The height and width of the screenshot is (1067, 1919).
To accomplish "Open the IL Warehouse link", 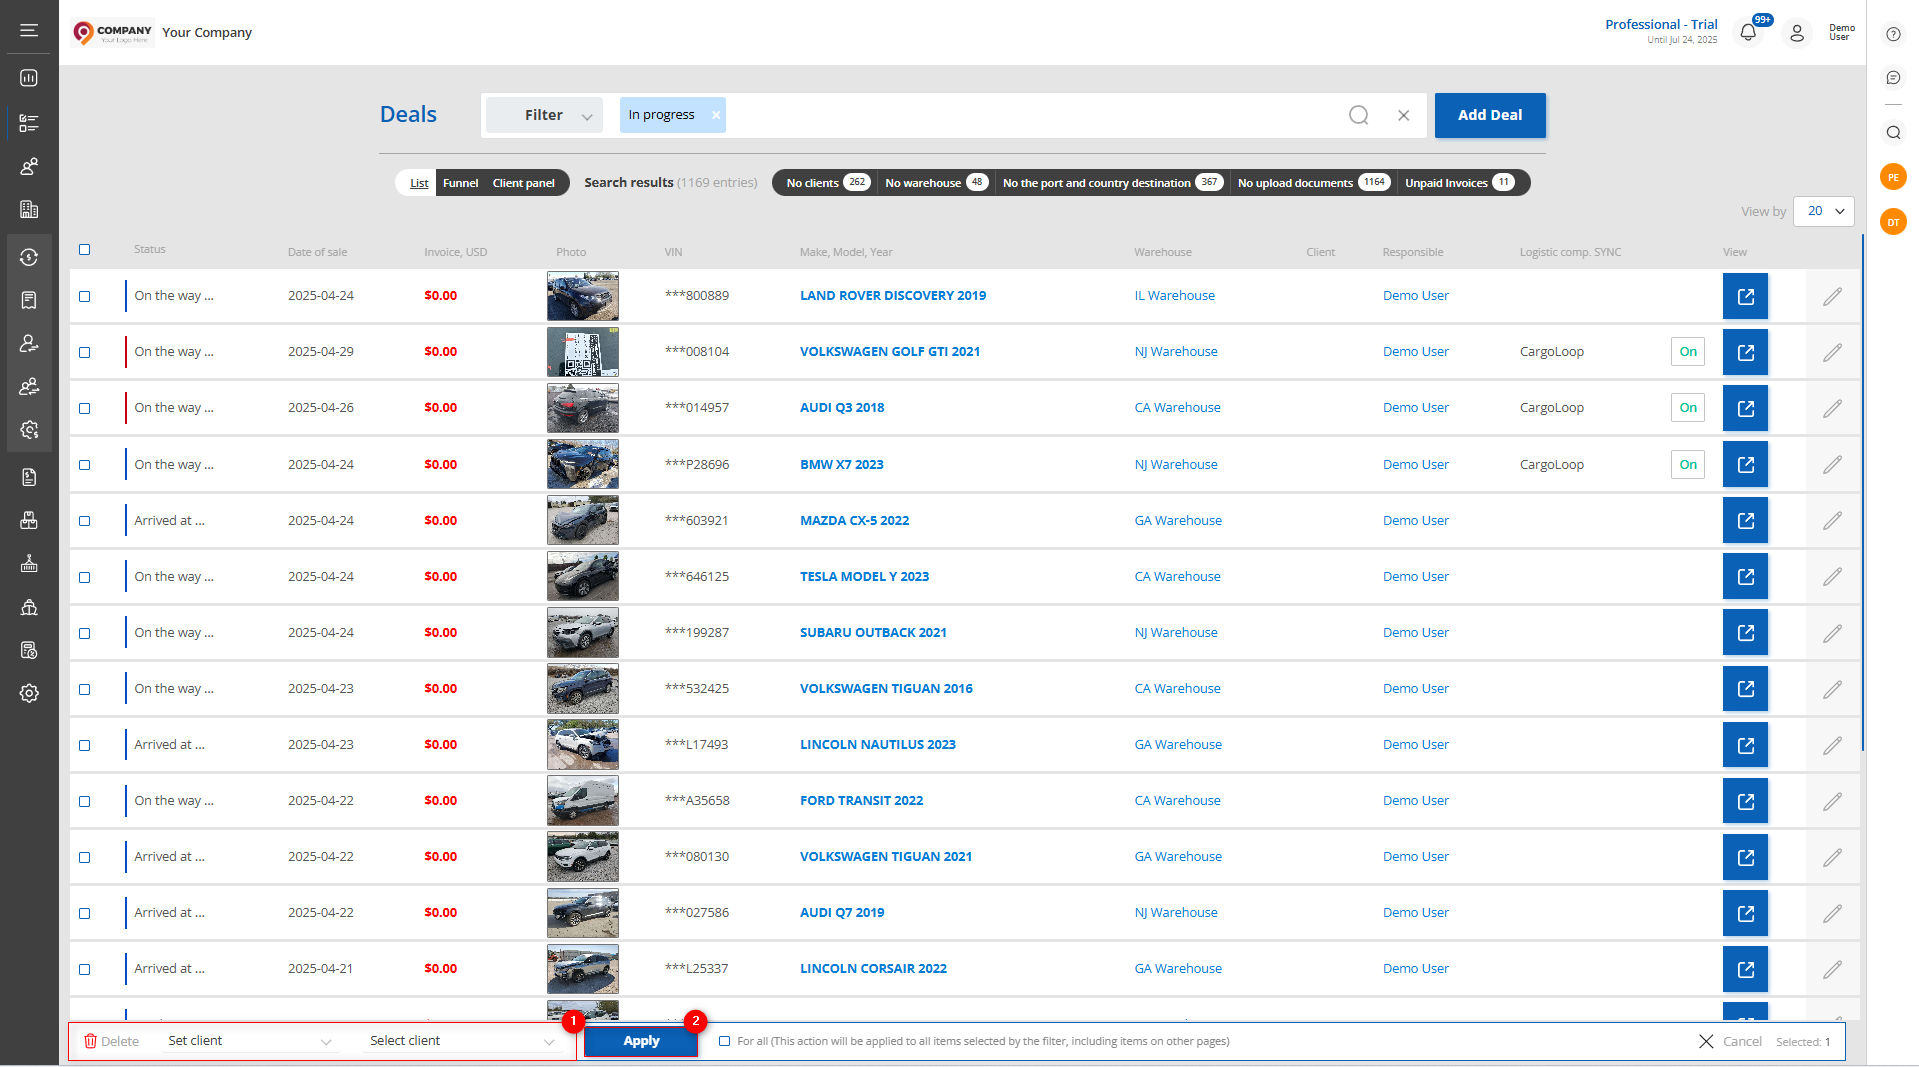I will pos(1175,296).
